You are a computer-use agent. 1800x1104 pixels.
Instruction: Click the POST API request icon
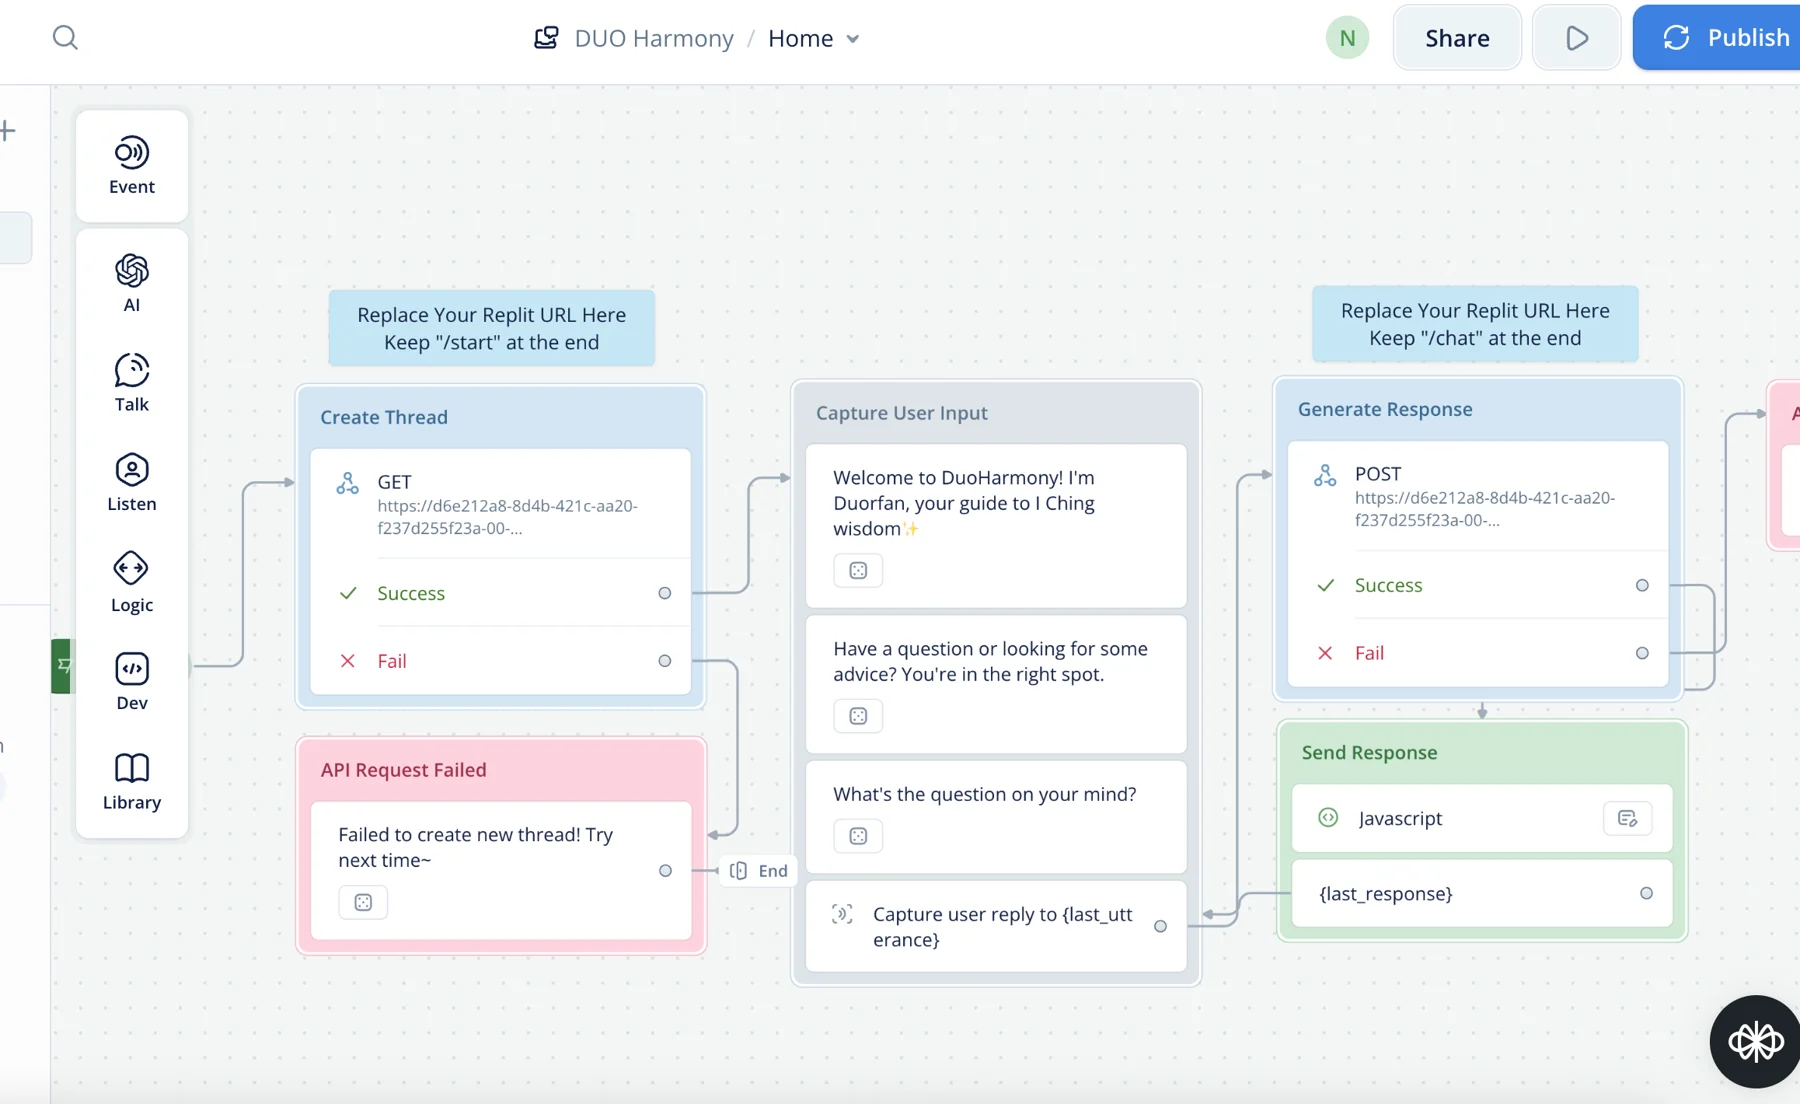pyautogui.click(x=1325, y=476)
